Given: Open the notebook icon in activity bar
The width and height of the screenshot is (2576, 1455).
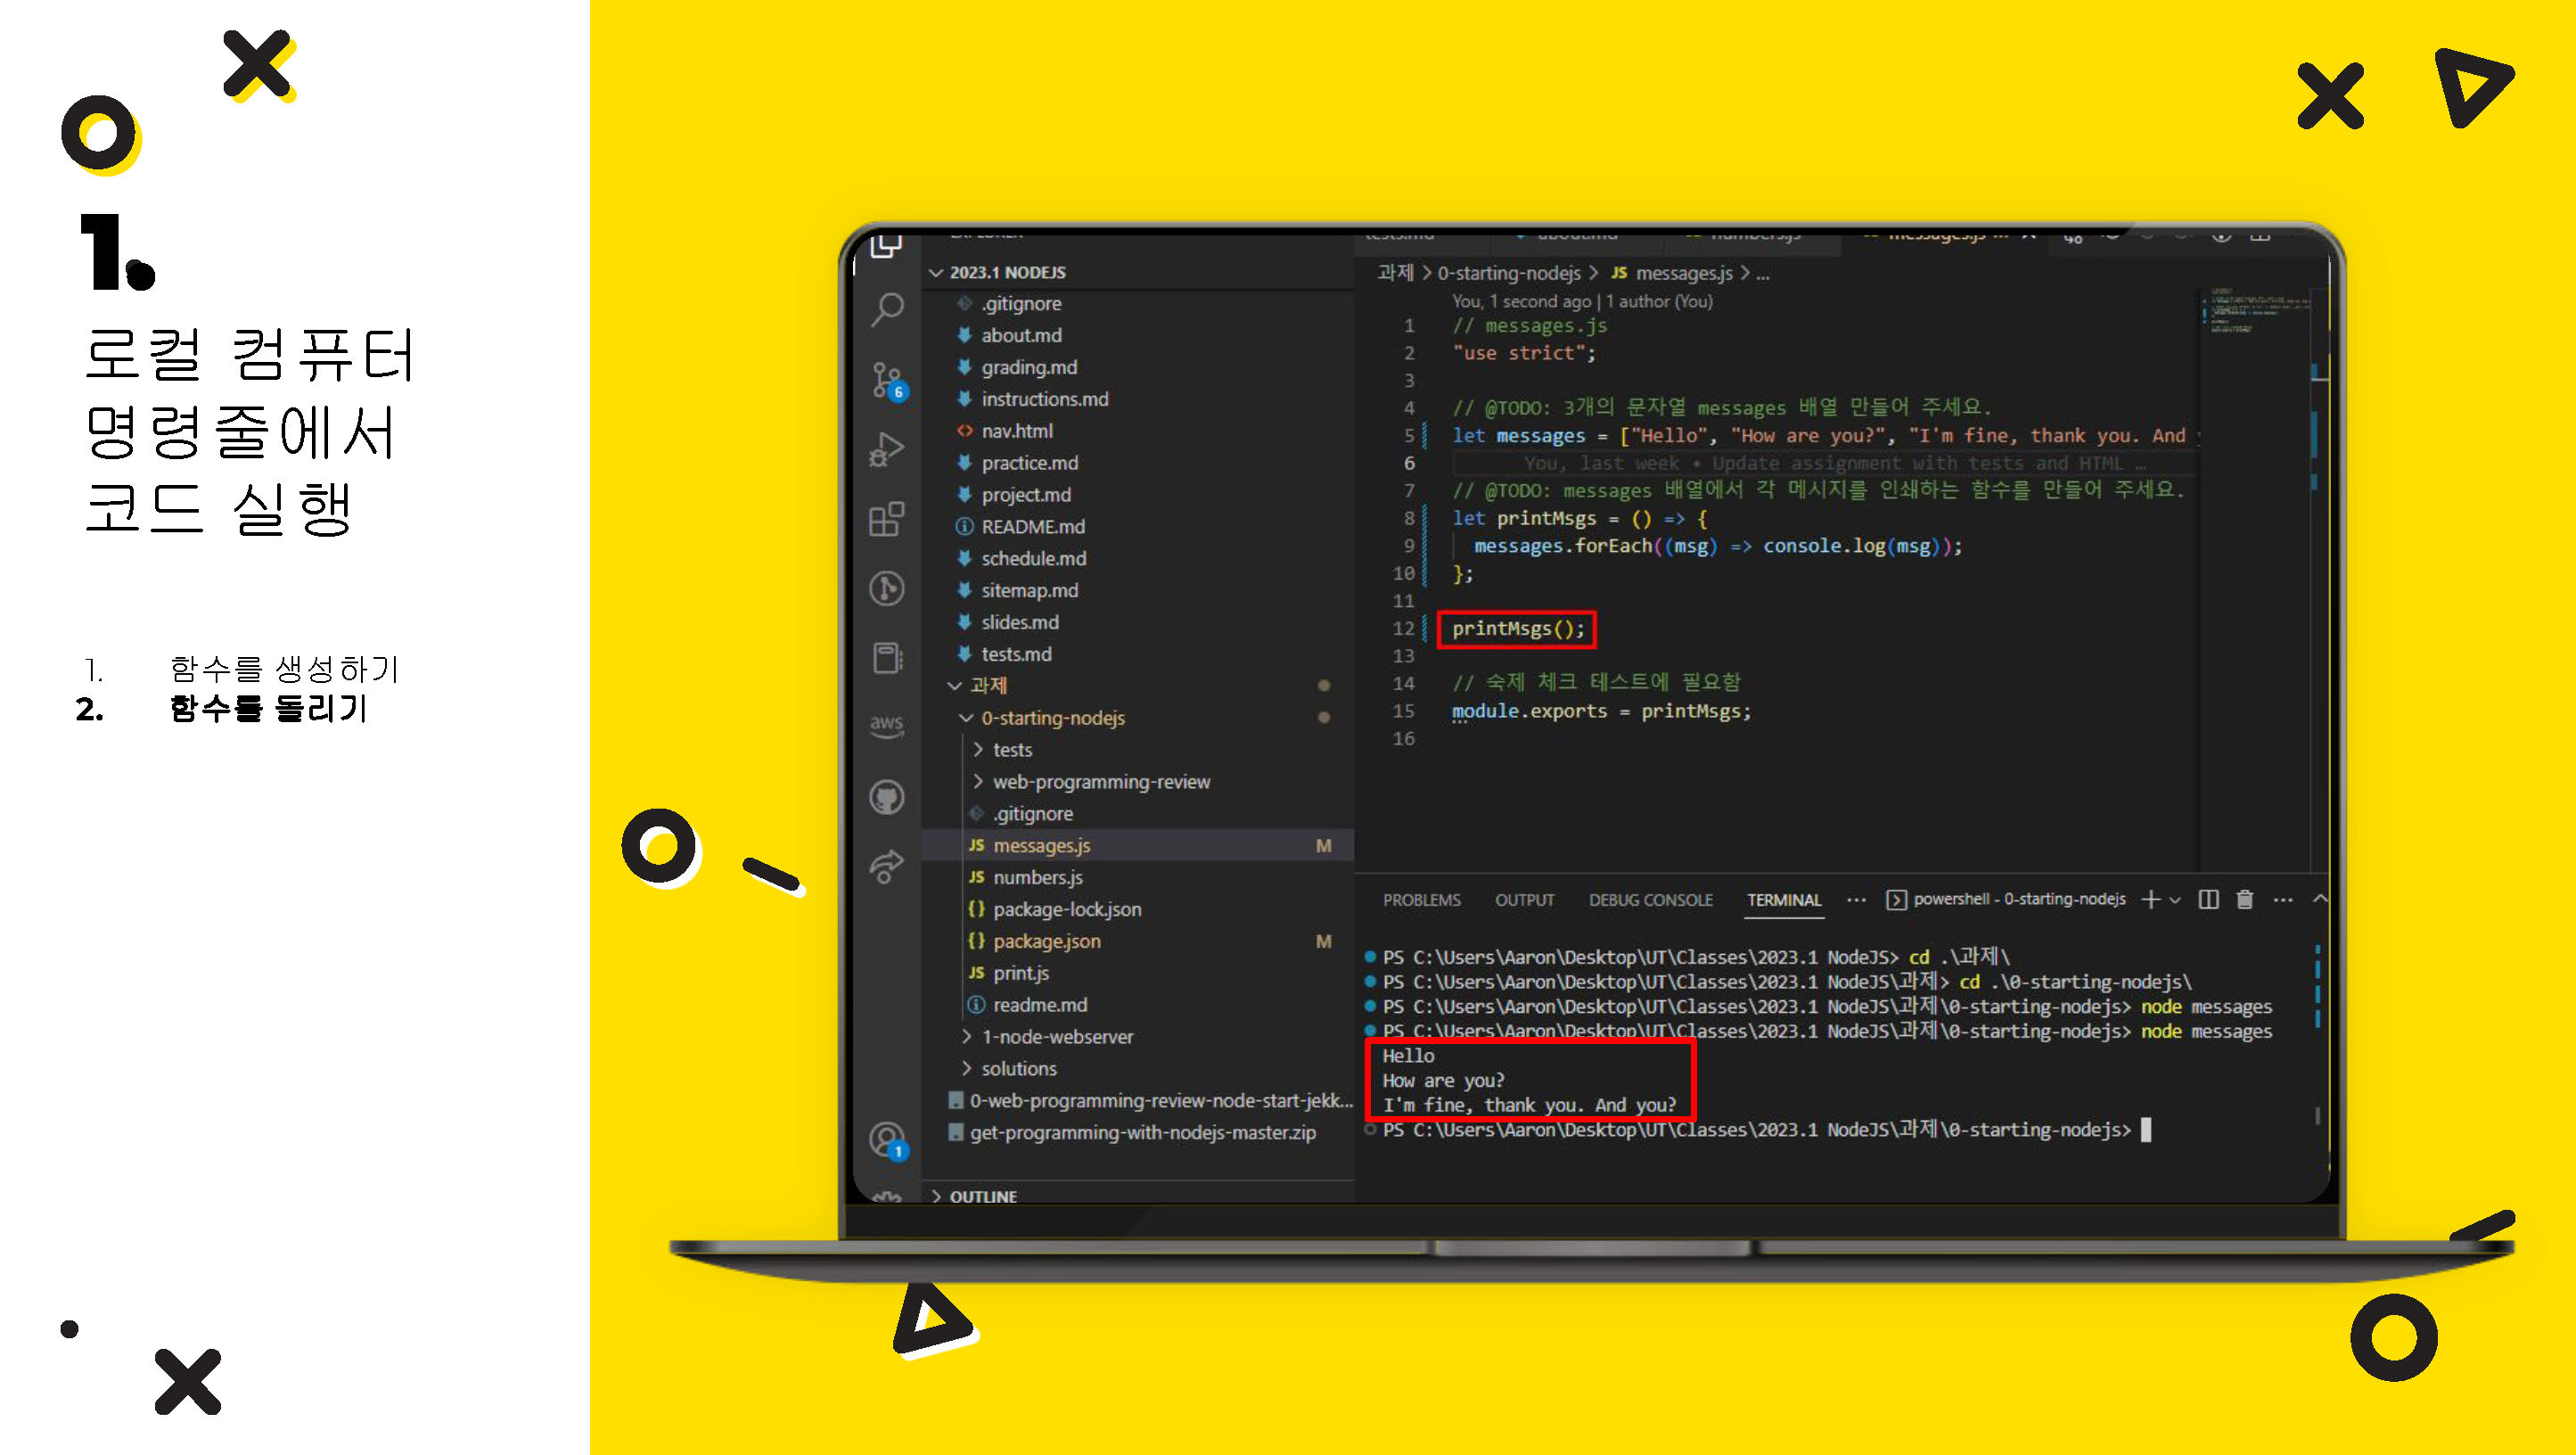Looking at the screenshot, I should [887, 658].
